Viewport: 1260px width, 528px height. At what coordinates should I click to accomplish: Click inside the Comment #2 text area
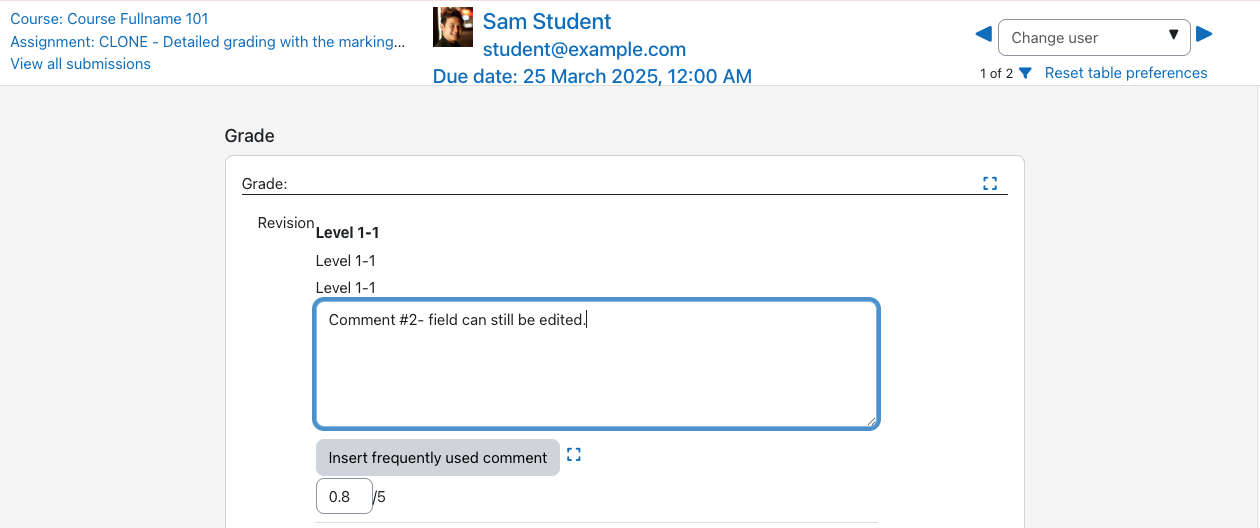(x=597, y=365)
